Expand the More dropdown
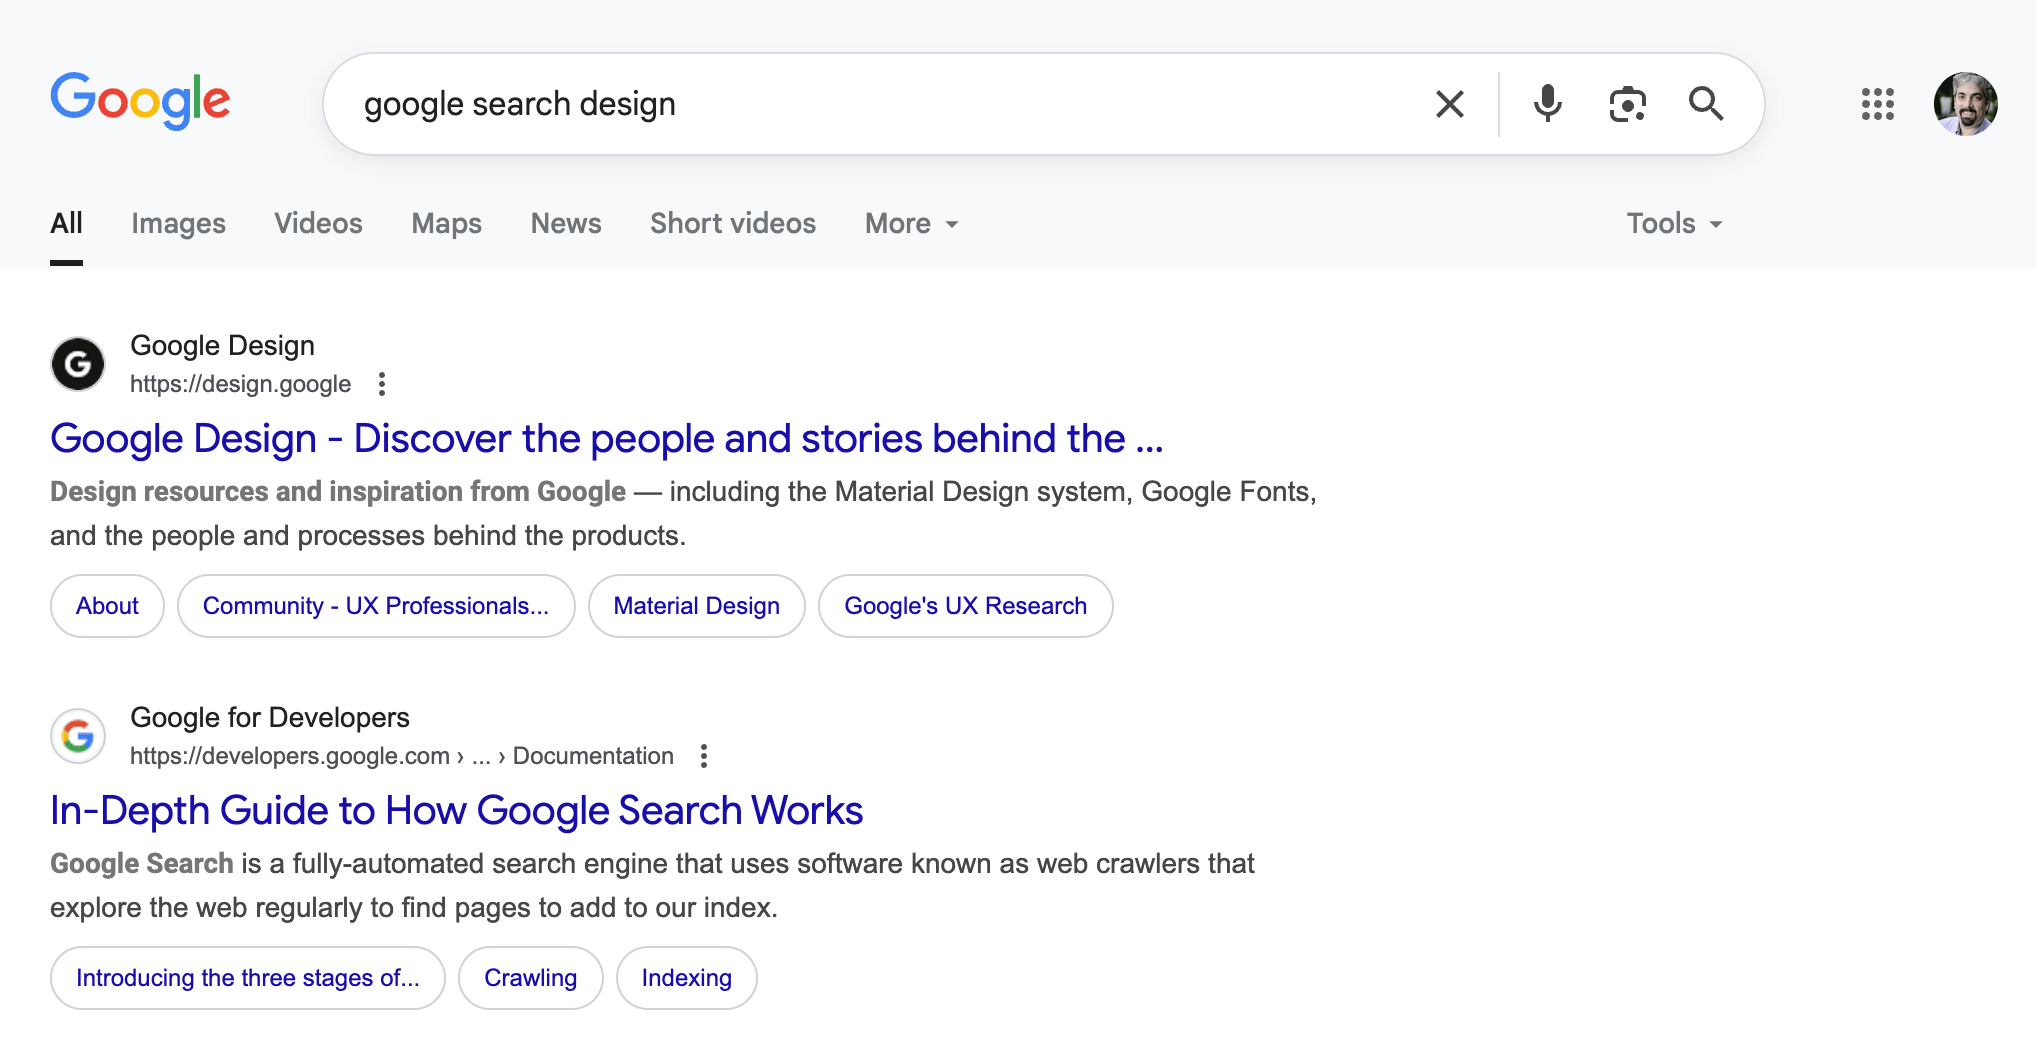 (912, 223)
